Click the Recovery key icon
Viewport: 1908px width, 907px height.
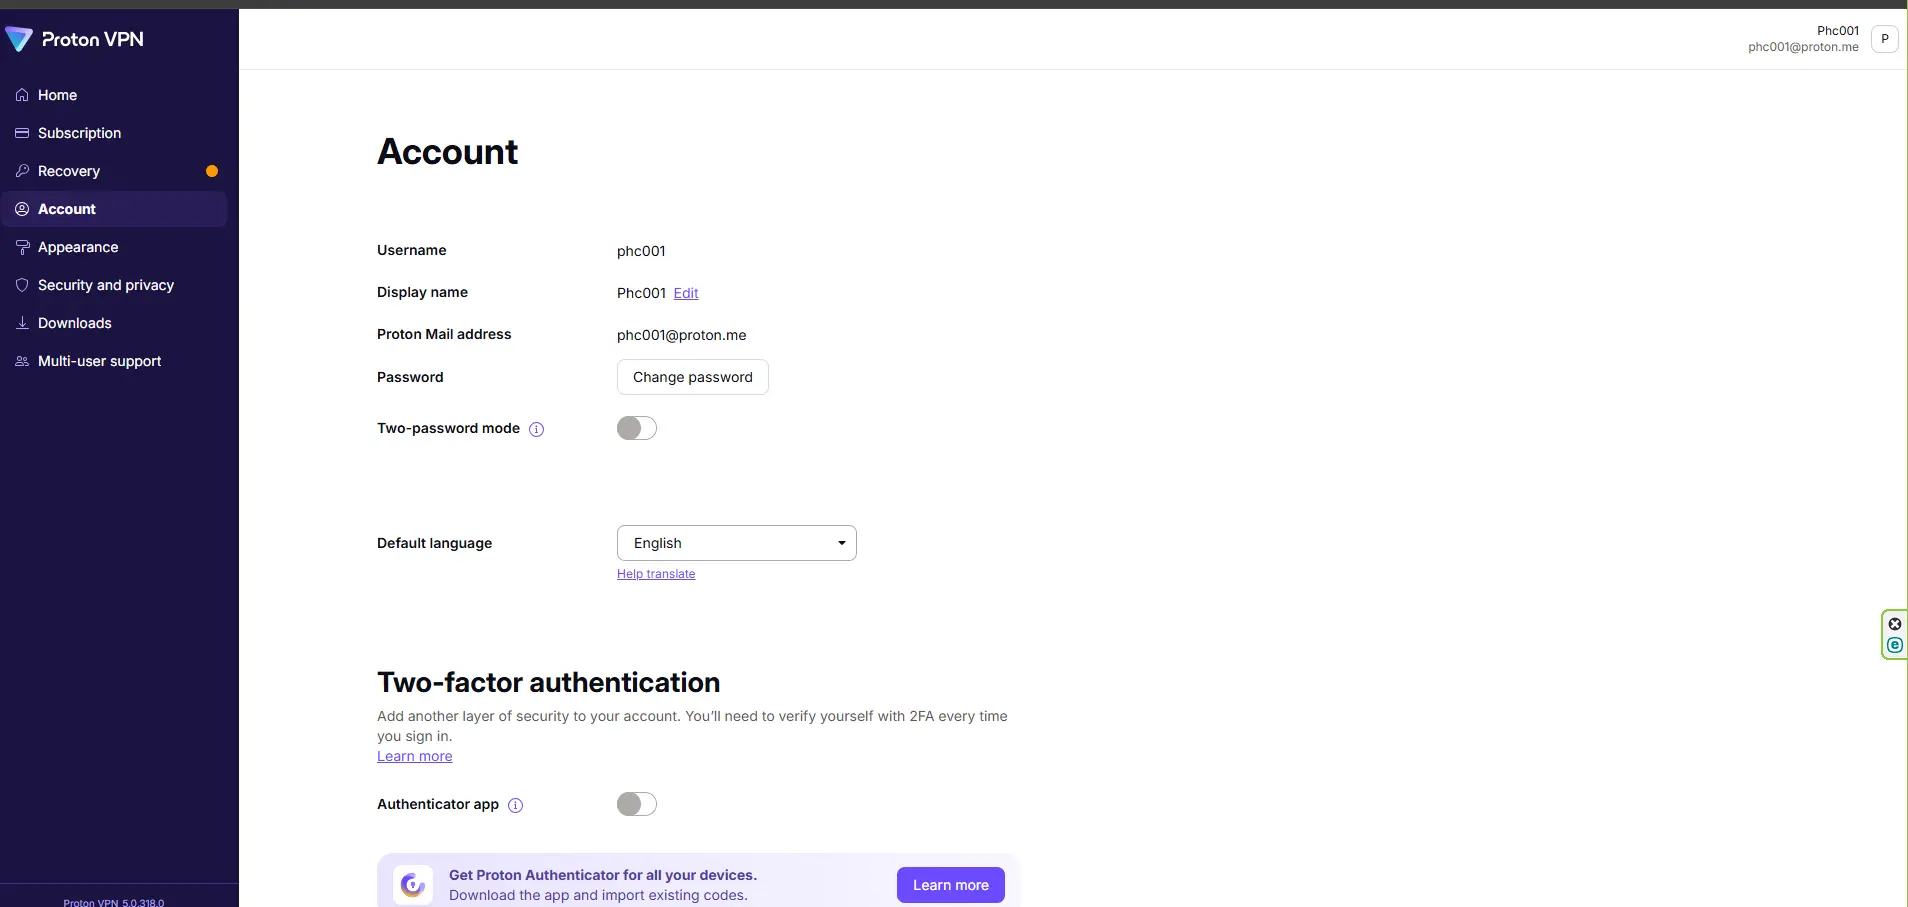[22, 171]
